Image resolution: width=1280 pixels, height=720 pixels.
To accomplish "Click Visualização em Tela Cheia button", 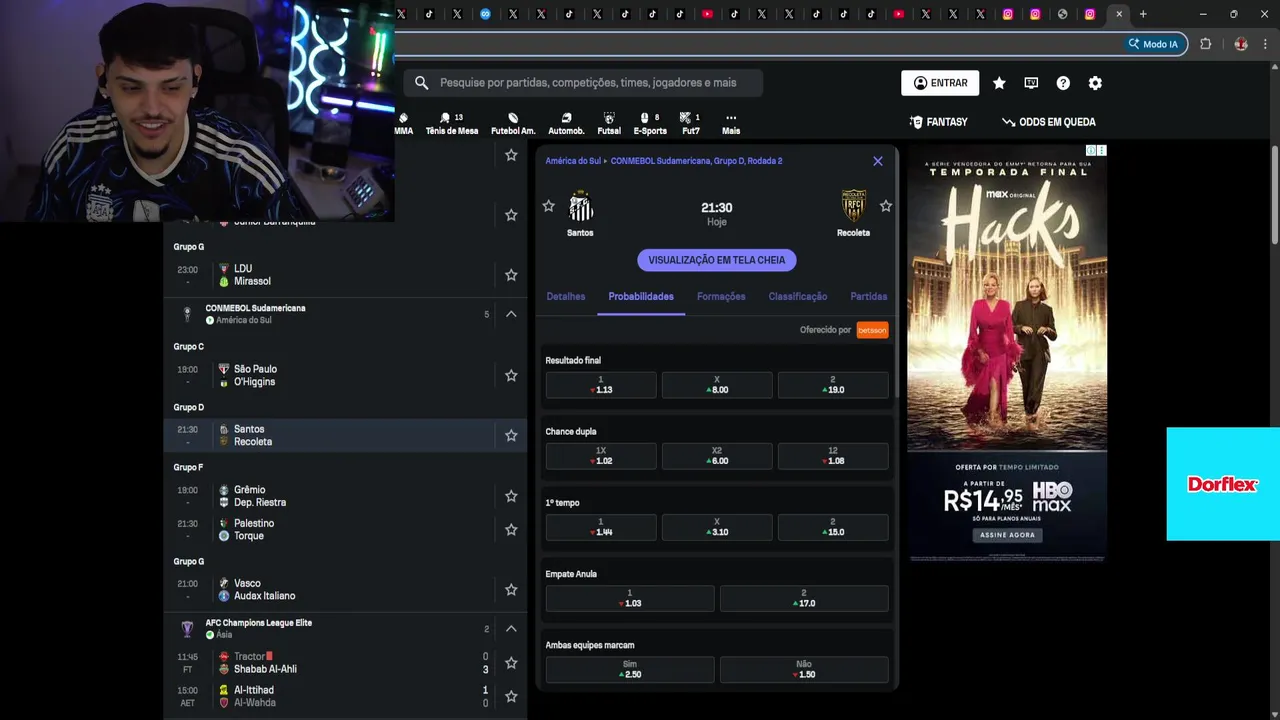I will pyautogui.click(x=717, y=260).
